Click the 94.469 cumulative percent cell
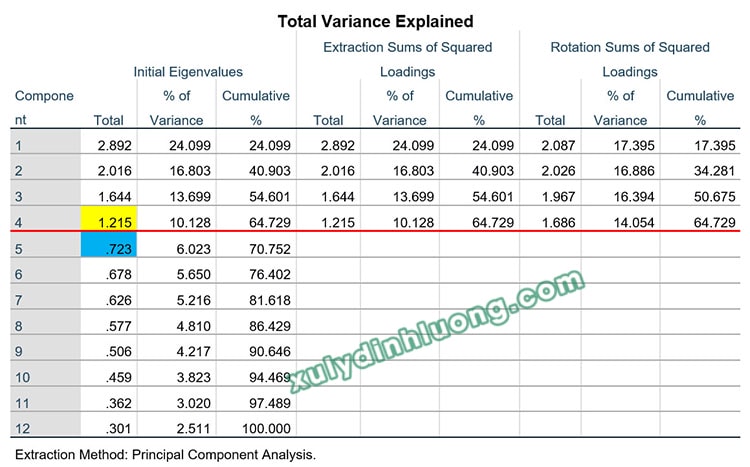This screenshot has width=750, height=467. tap(270, 377)
